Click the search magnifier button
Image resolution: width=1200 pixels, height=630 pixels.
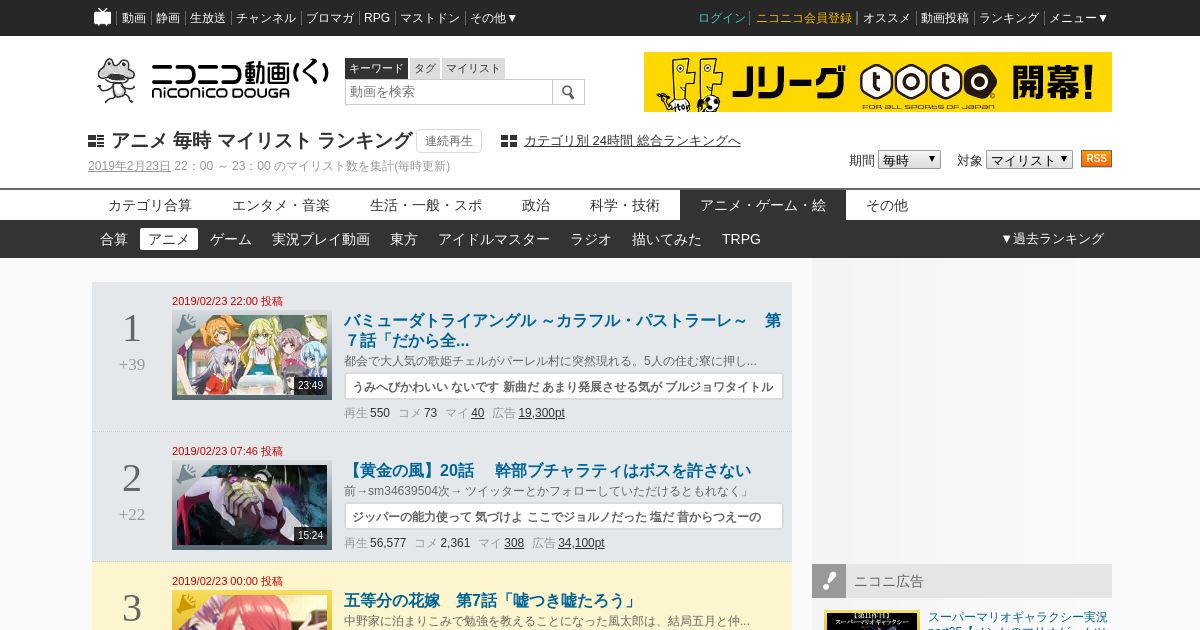point(568,92)
